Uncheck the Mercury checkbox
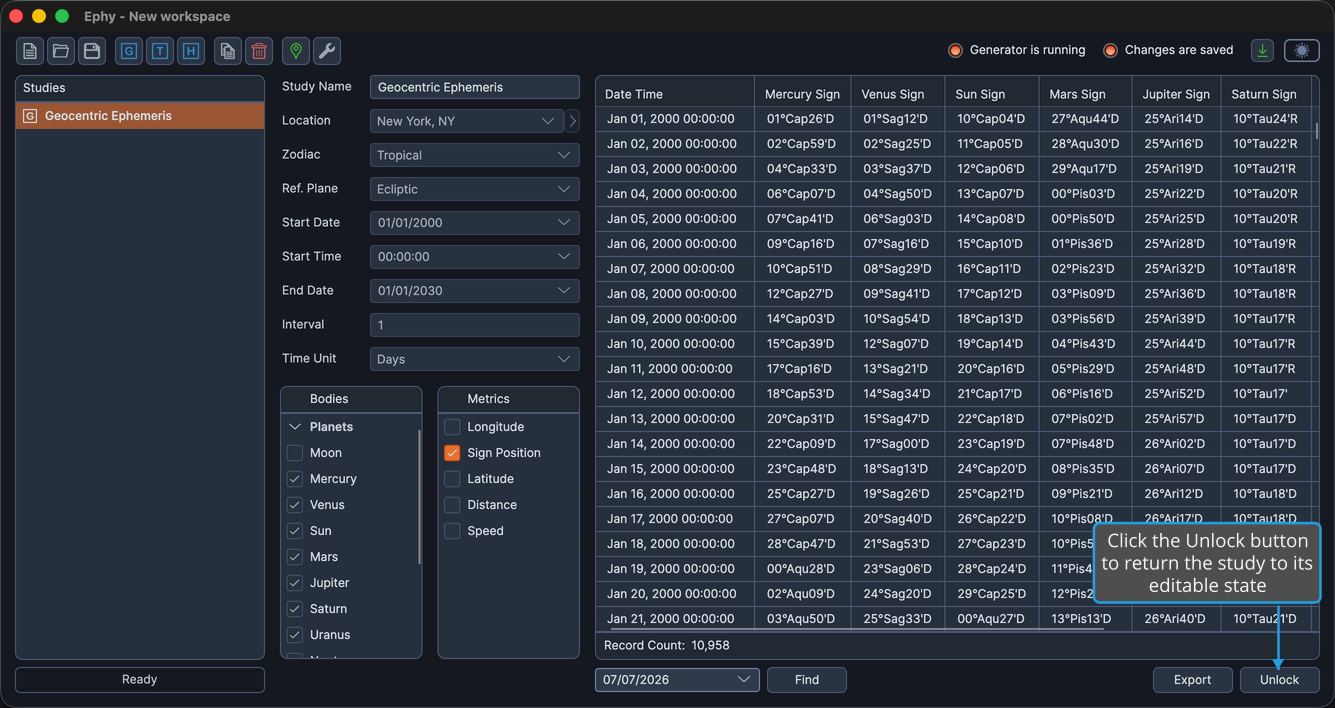Image resolution: width=1335 pixels, height=708 pixels. coord(295,479)
